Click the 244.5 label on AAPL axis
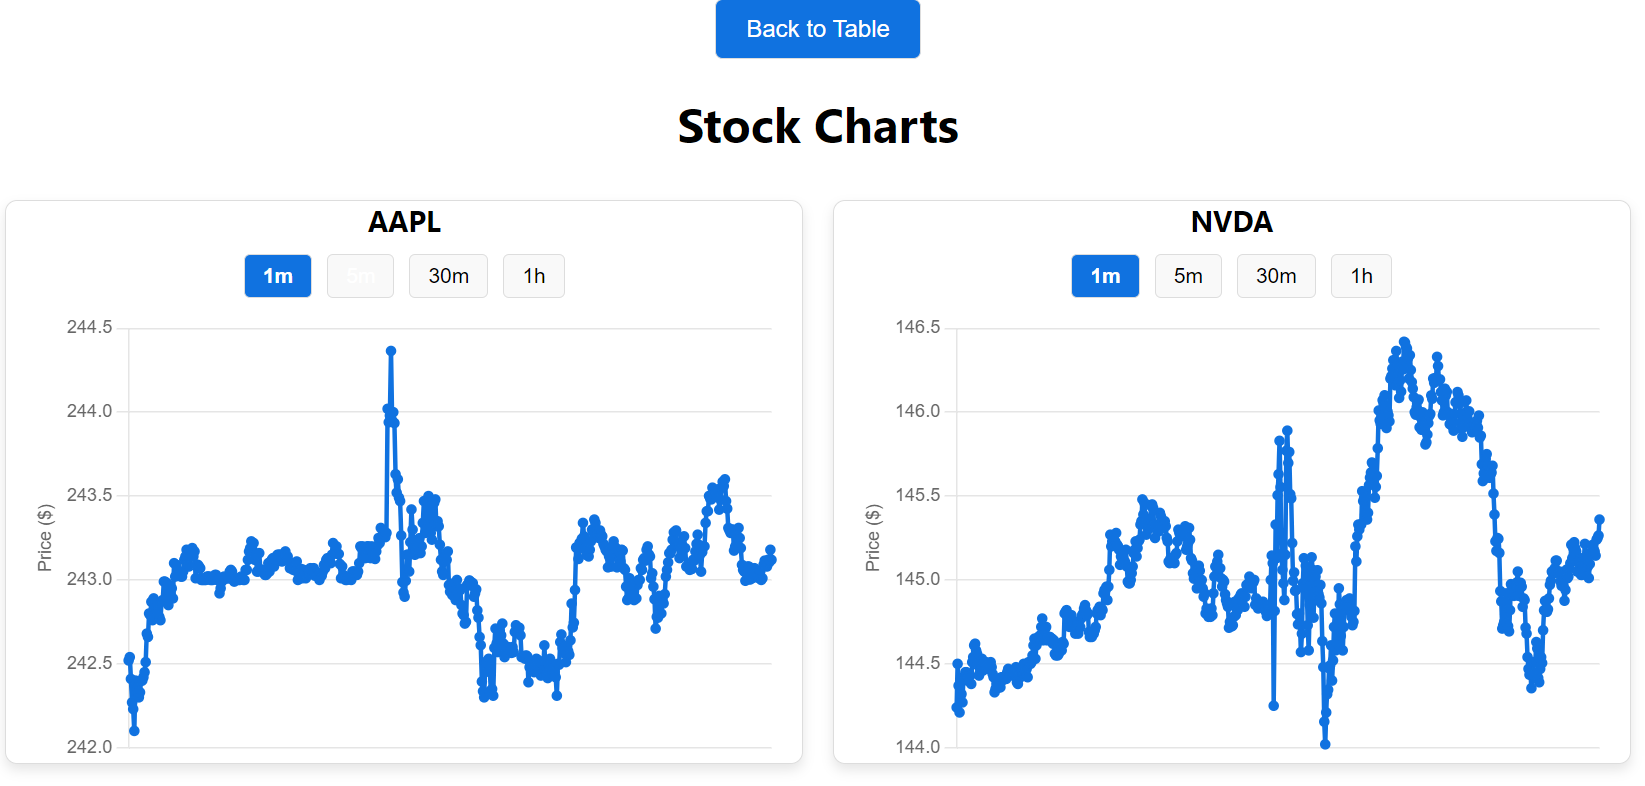Screen dimensions: 1645x786 point(89,327)
